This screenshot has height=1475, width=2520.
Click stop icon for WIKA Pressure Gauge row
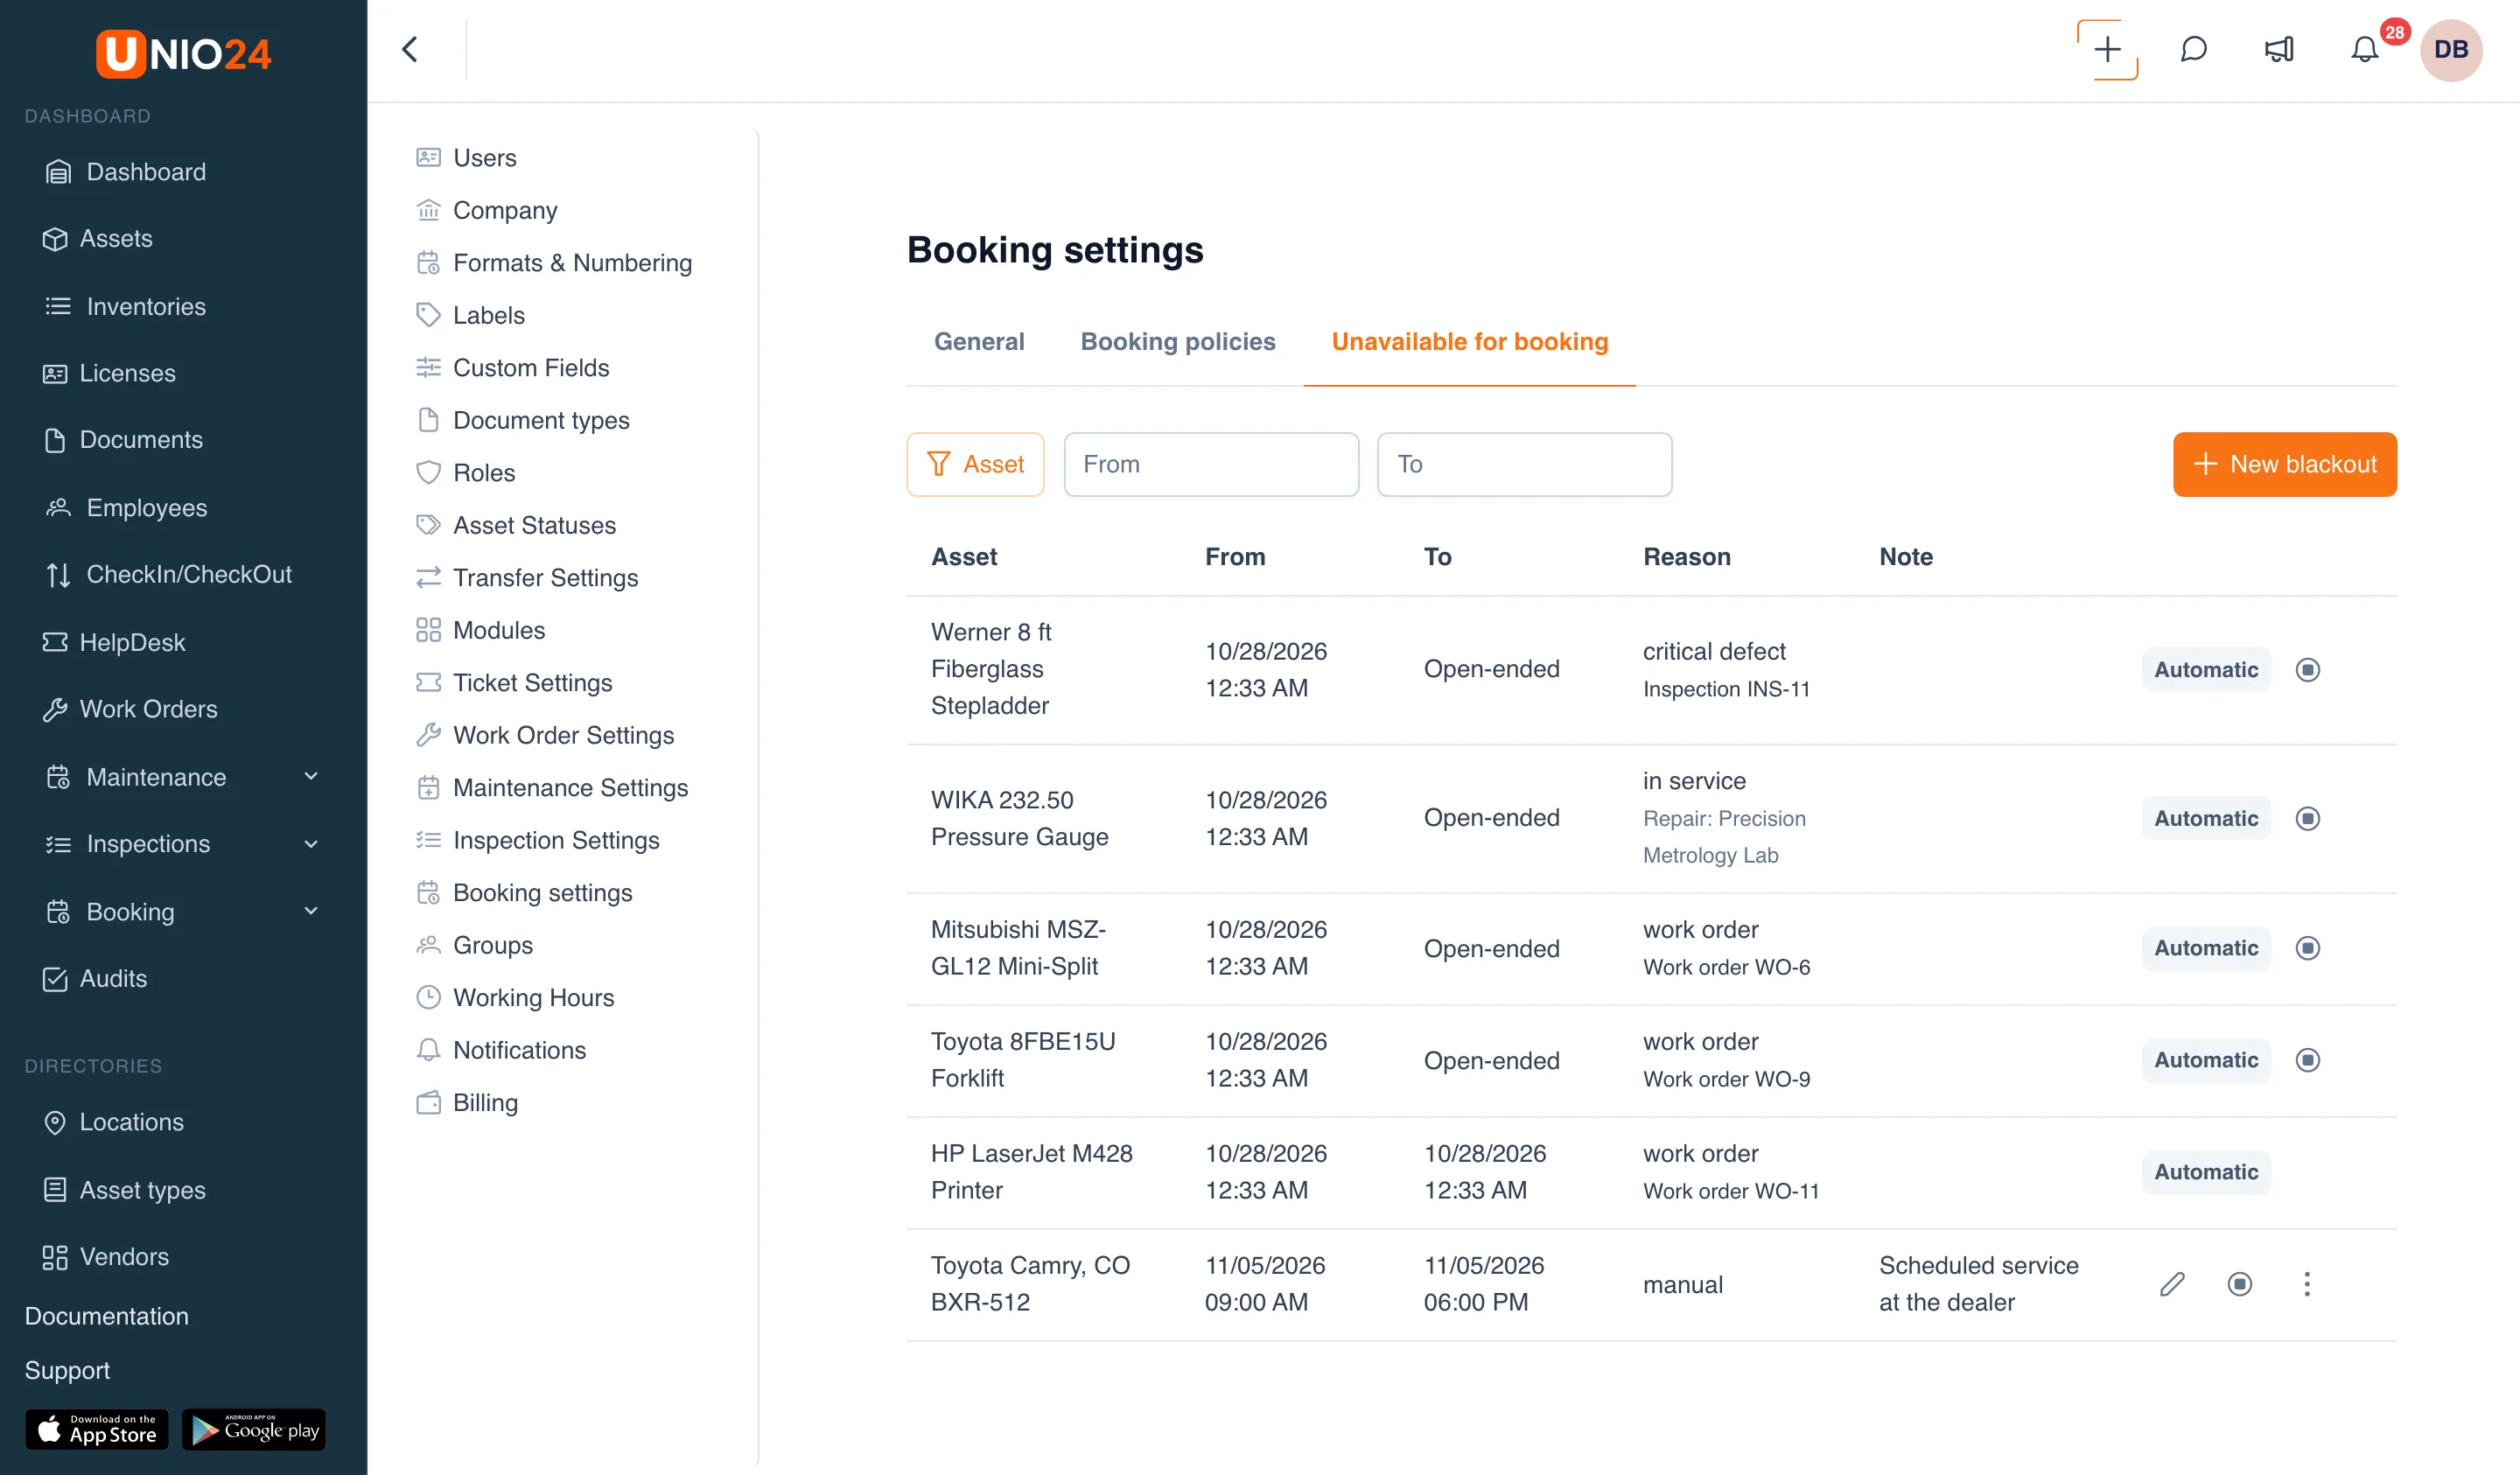[2308, 819]
